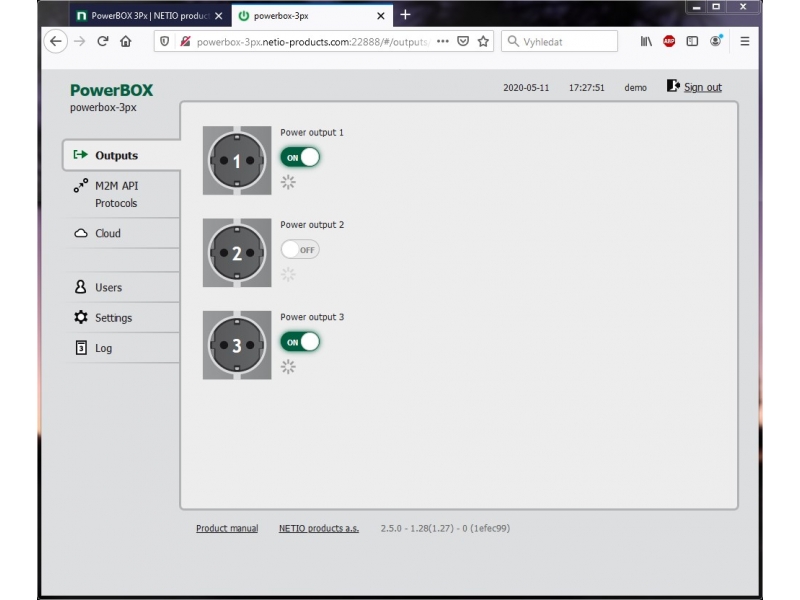Screen dimensions: 800x600
Task: Click the demo username text
Action: (x=635, y=88)
